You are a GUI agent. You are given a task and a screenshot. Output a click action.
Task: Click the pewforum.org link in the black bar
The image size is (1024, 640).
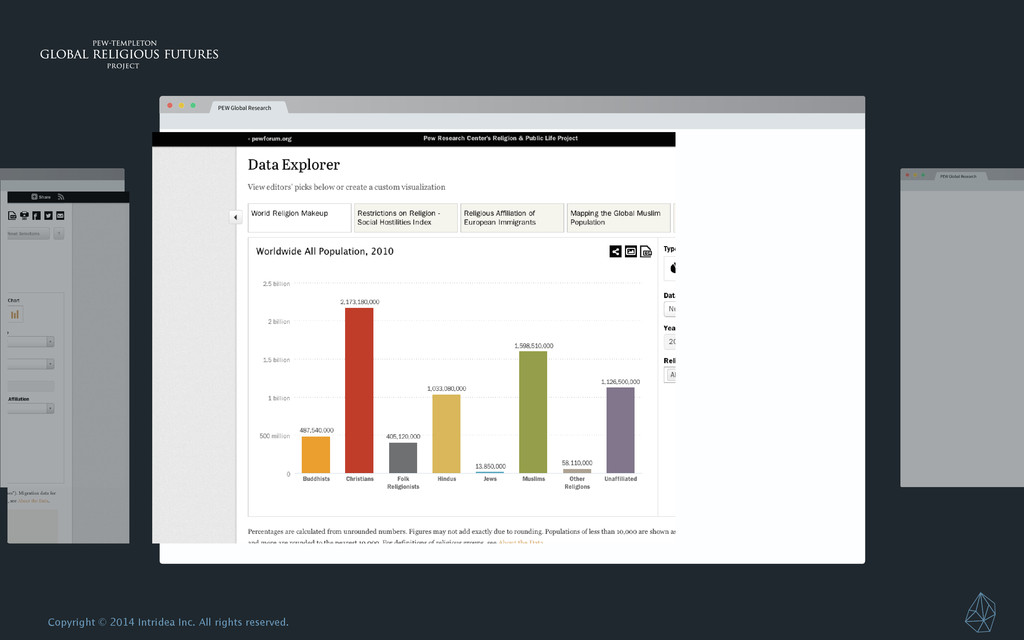point(270,138)
